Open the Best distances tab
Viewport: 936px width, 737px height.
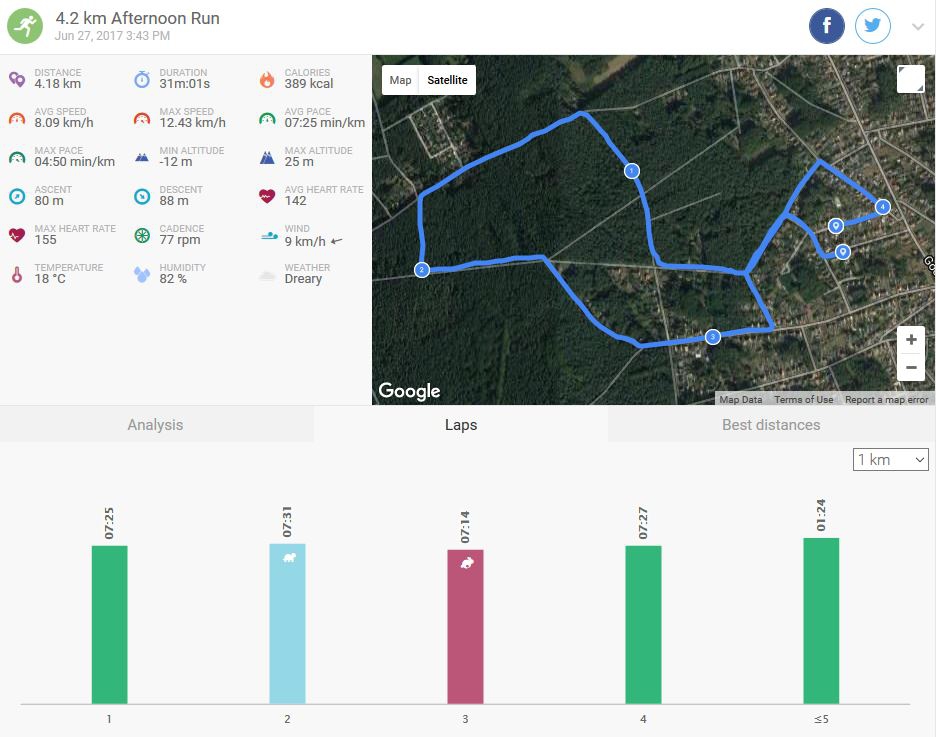[x=771, y=425]
